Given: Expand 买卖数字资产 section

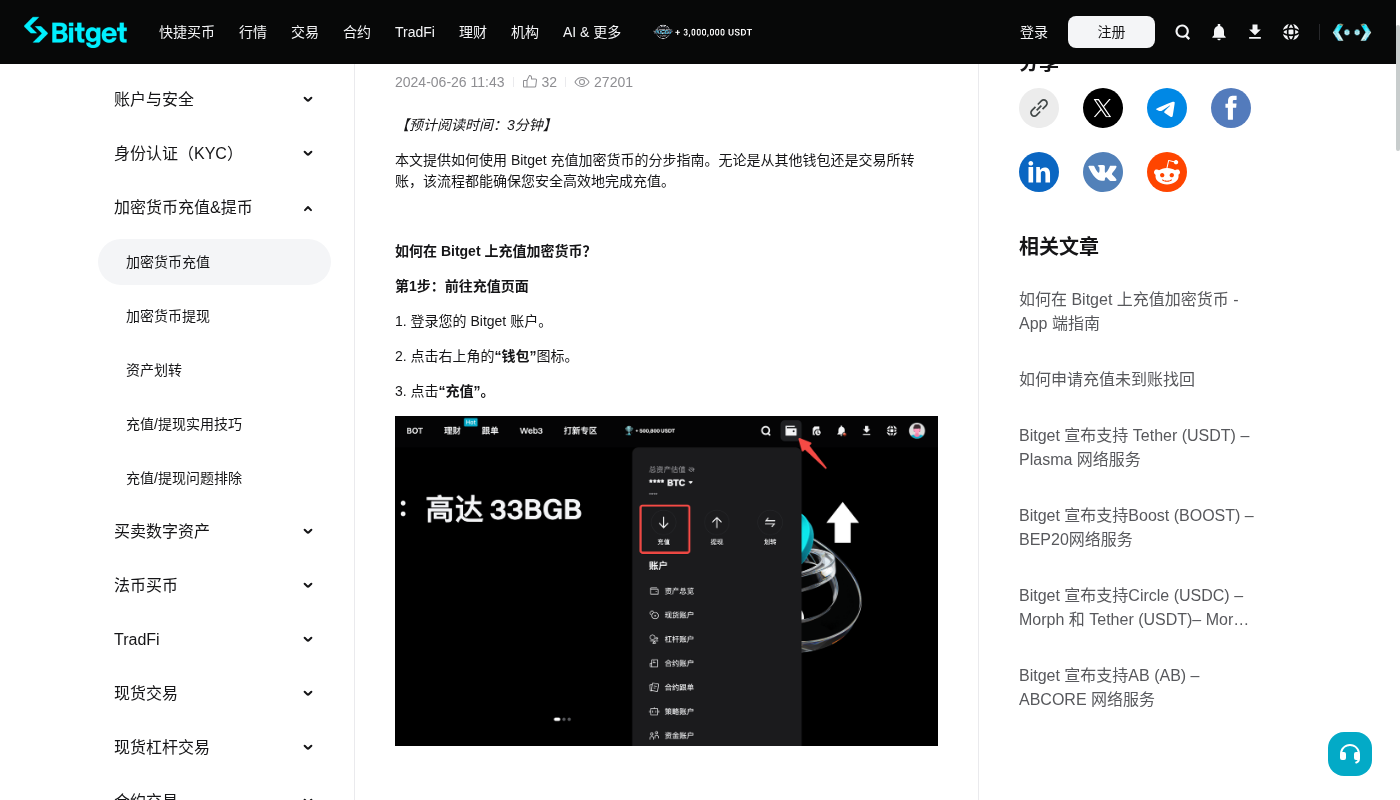Looking at the screenshot, I should (x=214, y=531).
